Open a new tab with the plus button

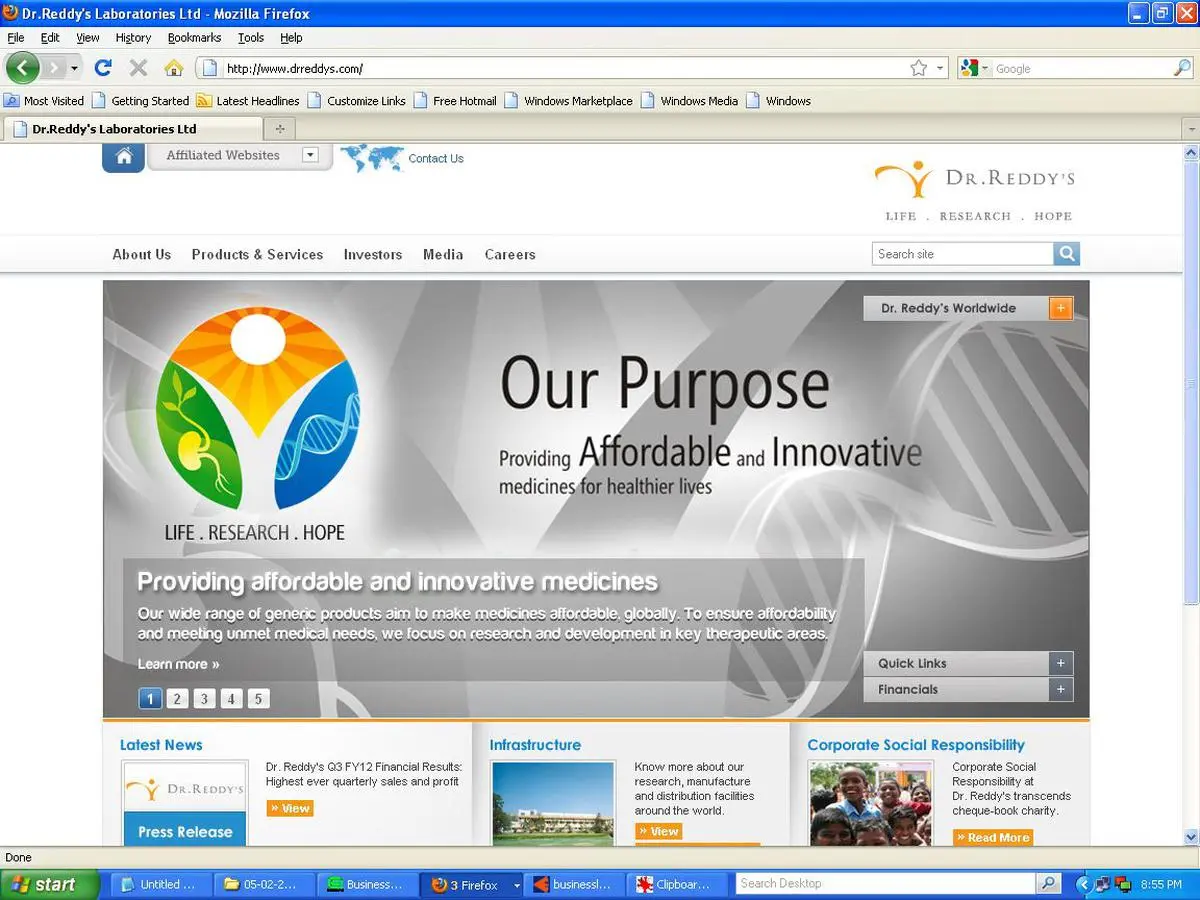[x=280, y=129]
